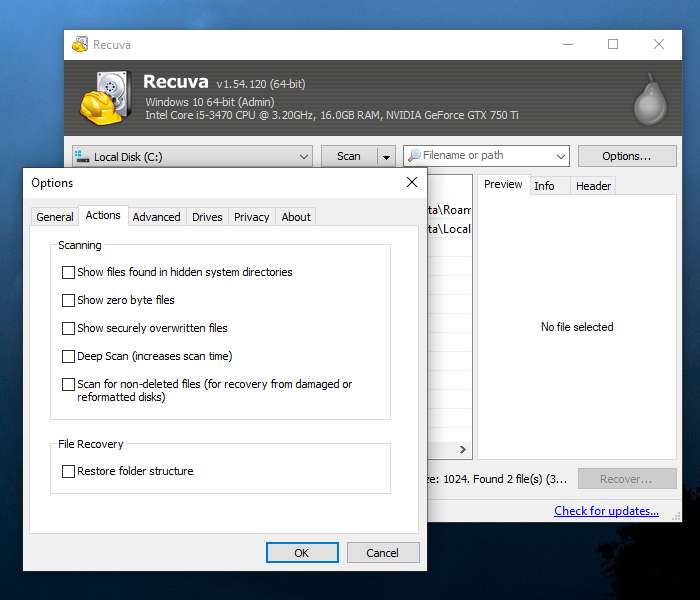Go to the Drives tab
This screenshot has width=700, height=600.
coord(207,217)
